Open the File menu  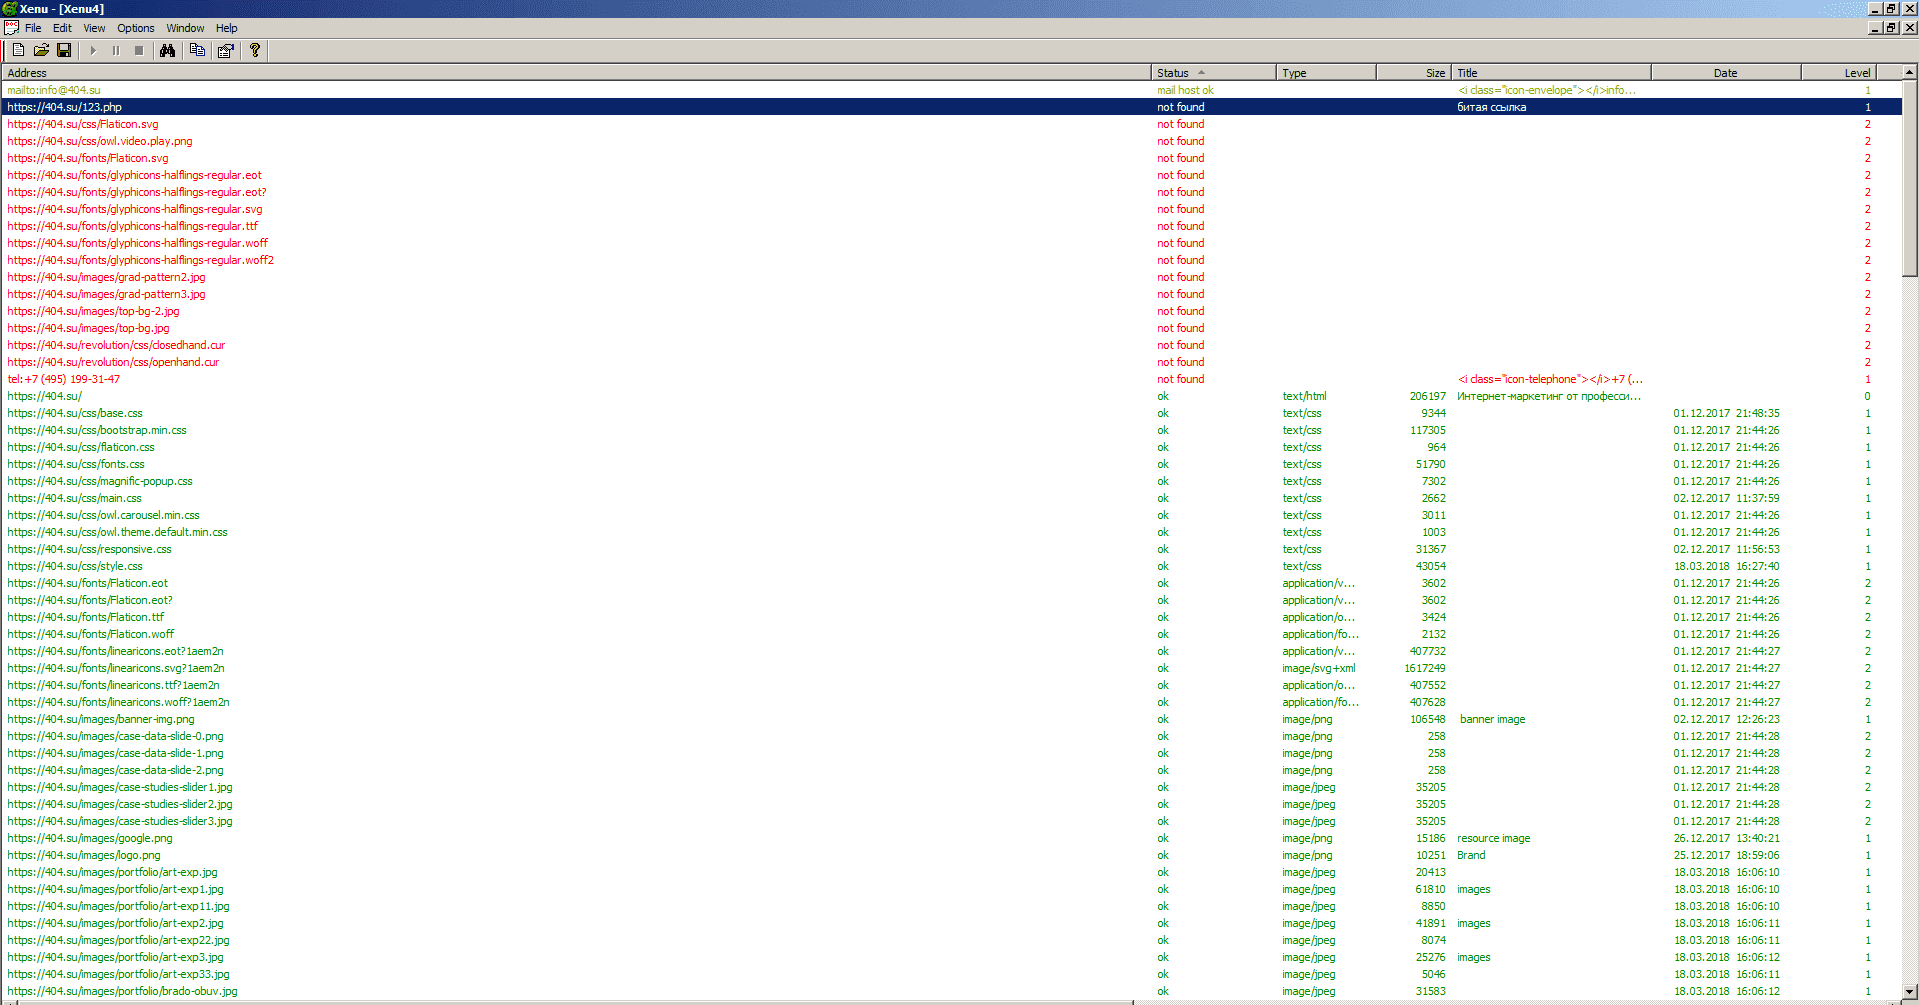point(33,28)
